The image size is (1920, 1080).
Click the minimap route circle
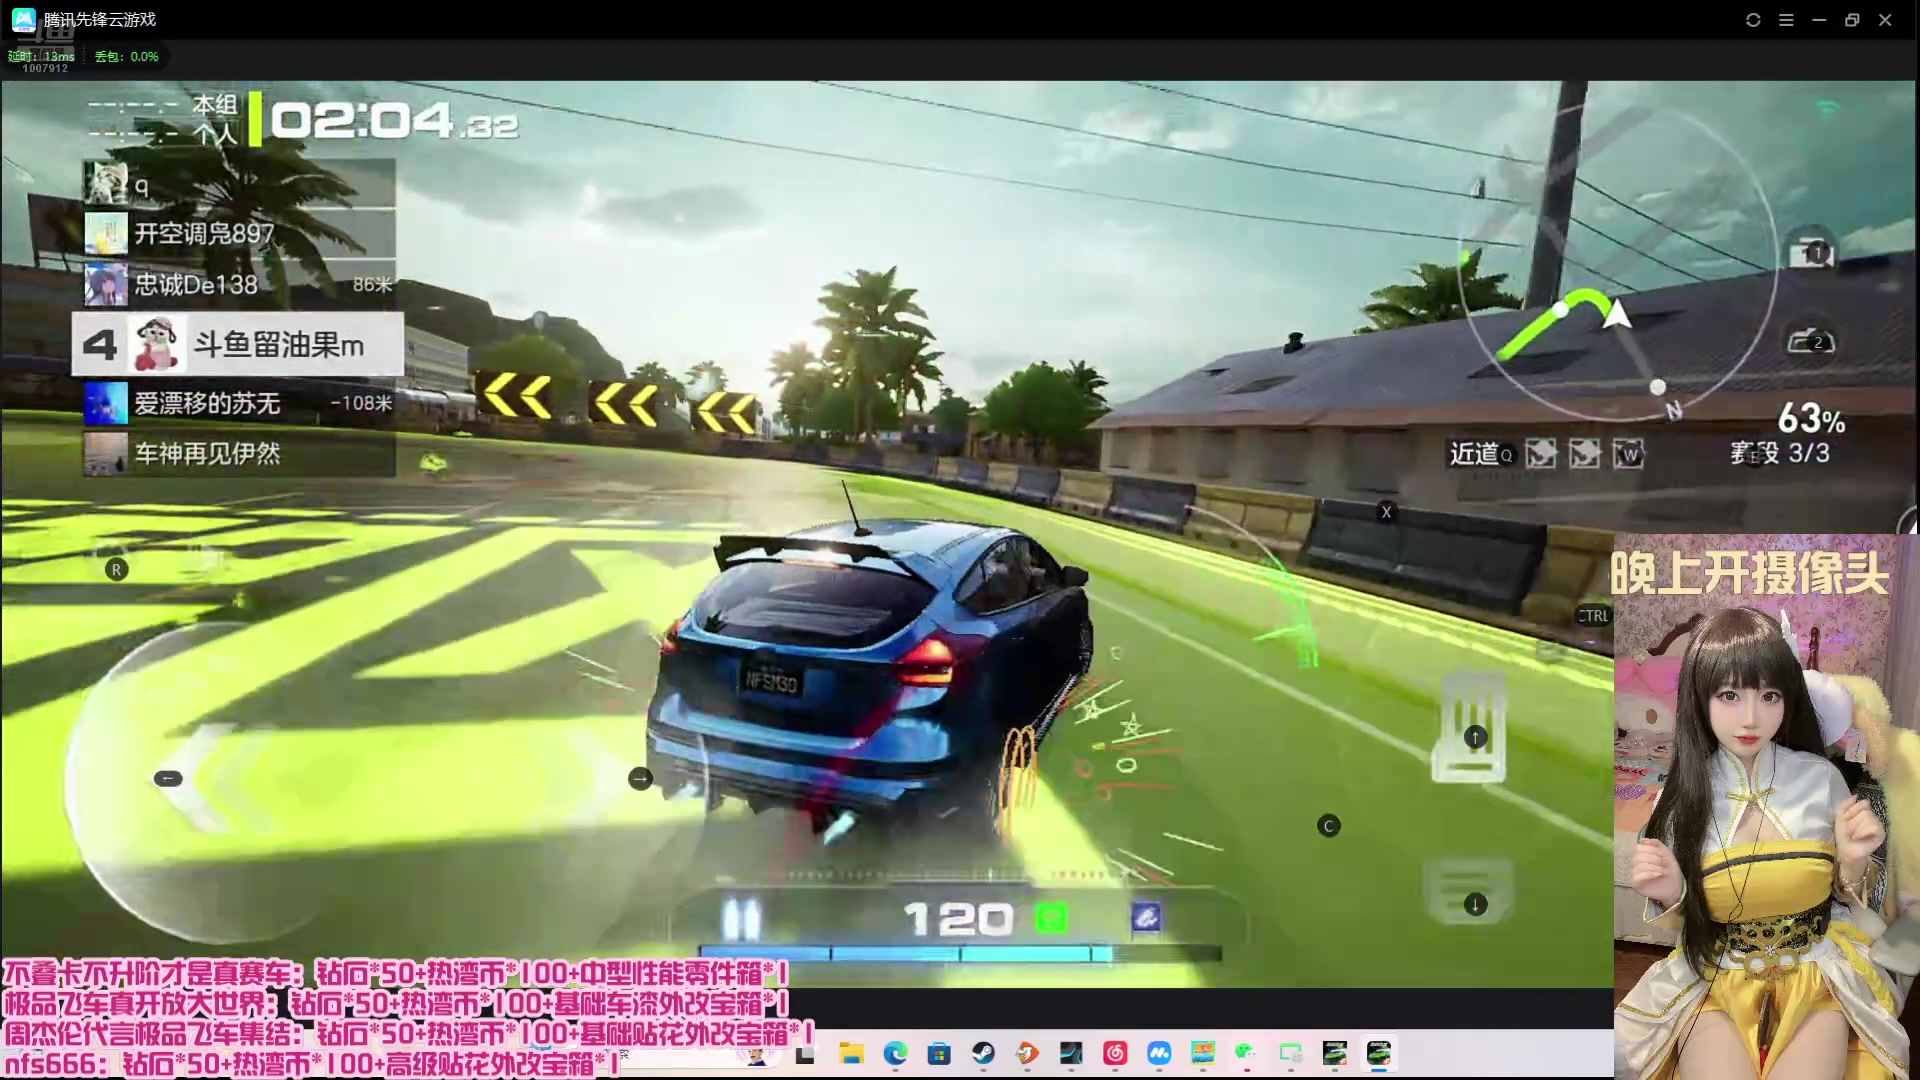[x=1616, y=262]
